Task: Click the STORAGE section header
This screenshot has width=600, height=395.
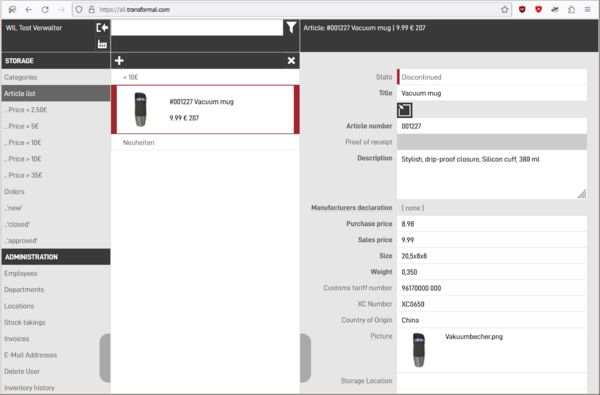Action: click(x=56, y=61)
